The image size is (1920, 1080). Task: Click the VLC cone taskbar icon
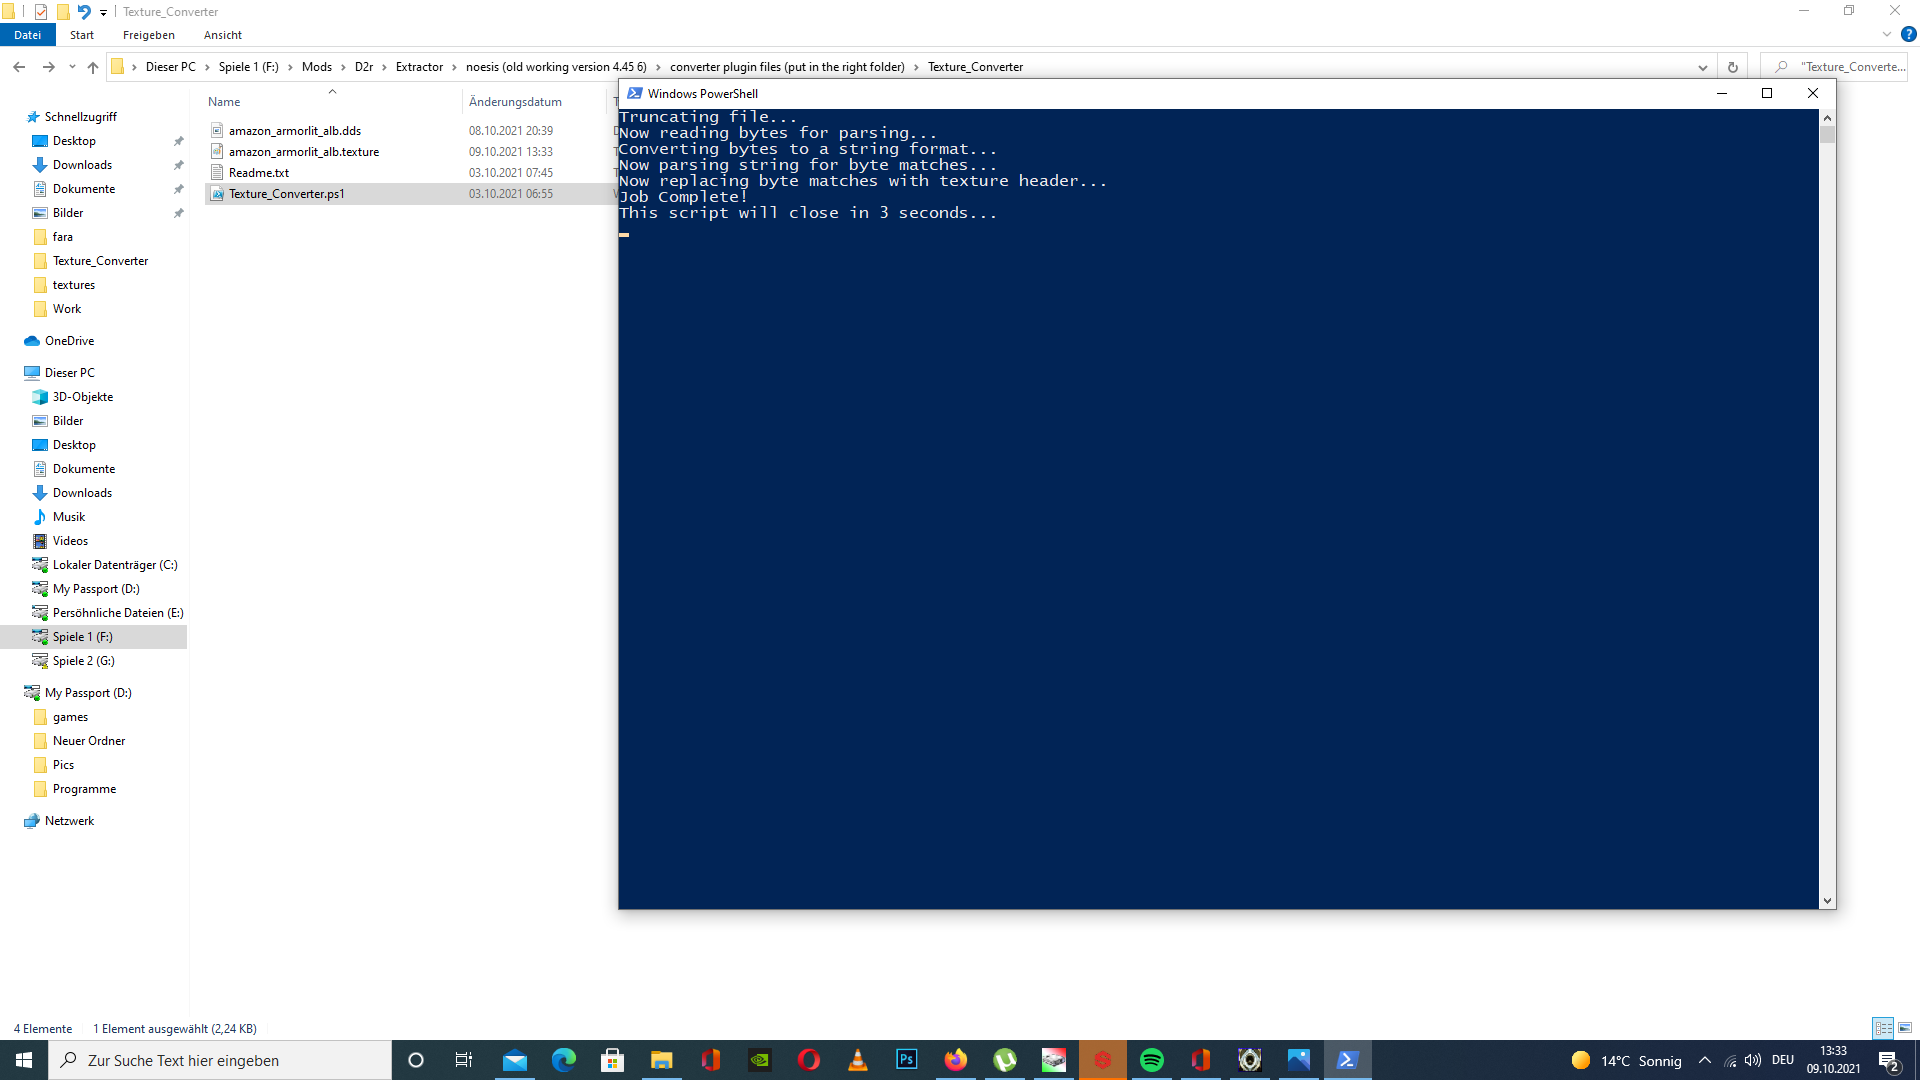click(858, 1060)
